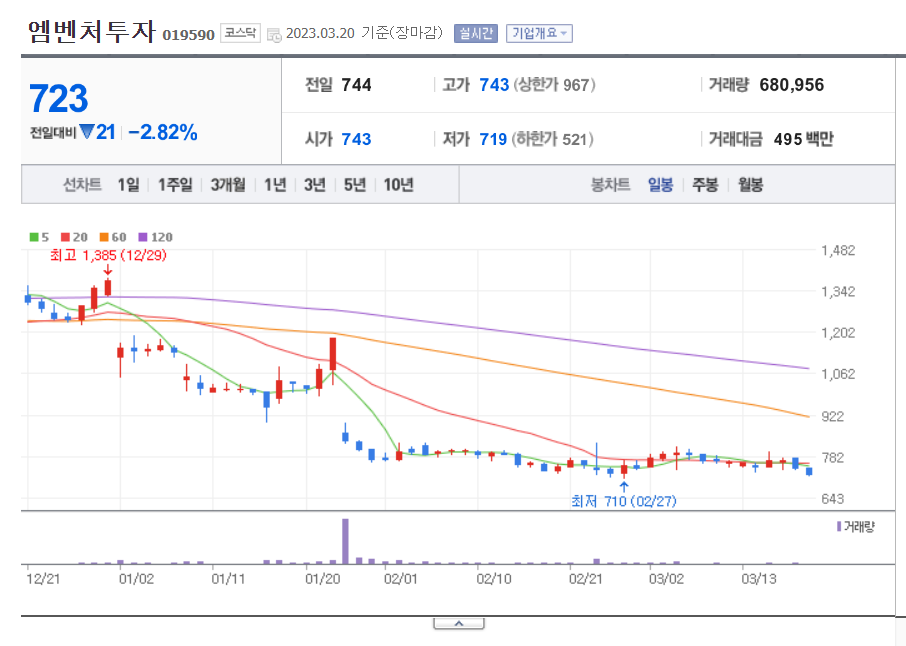This screenshot has height=646, width=906.
Task: Switch to 일봉 daily candle chart
Action: 660,185
